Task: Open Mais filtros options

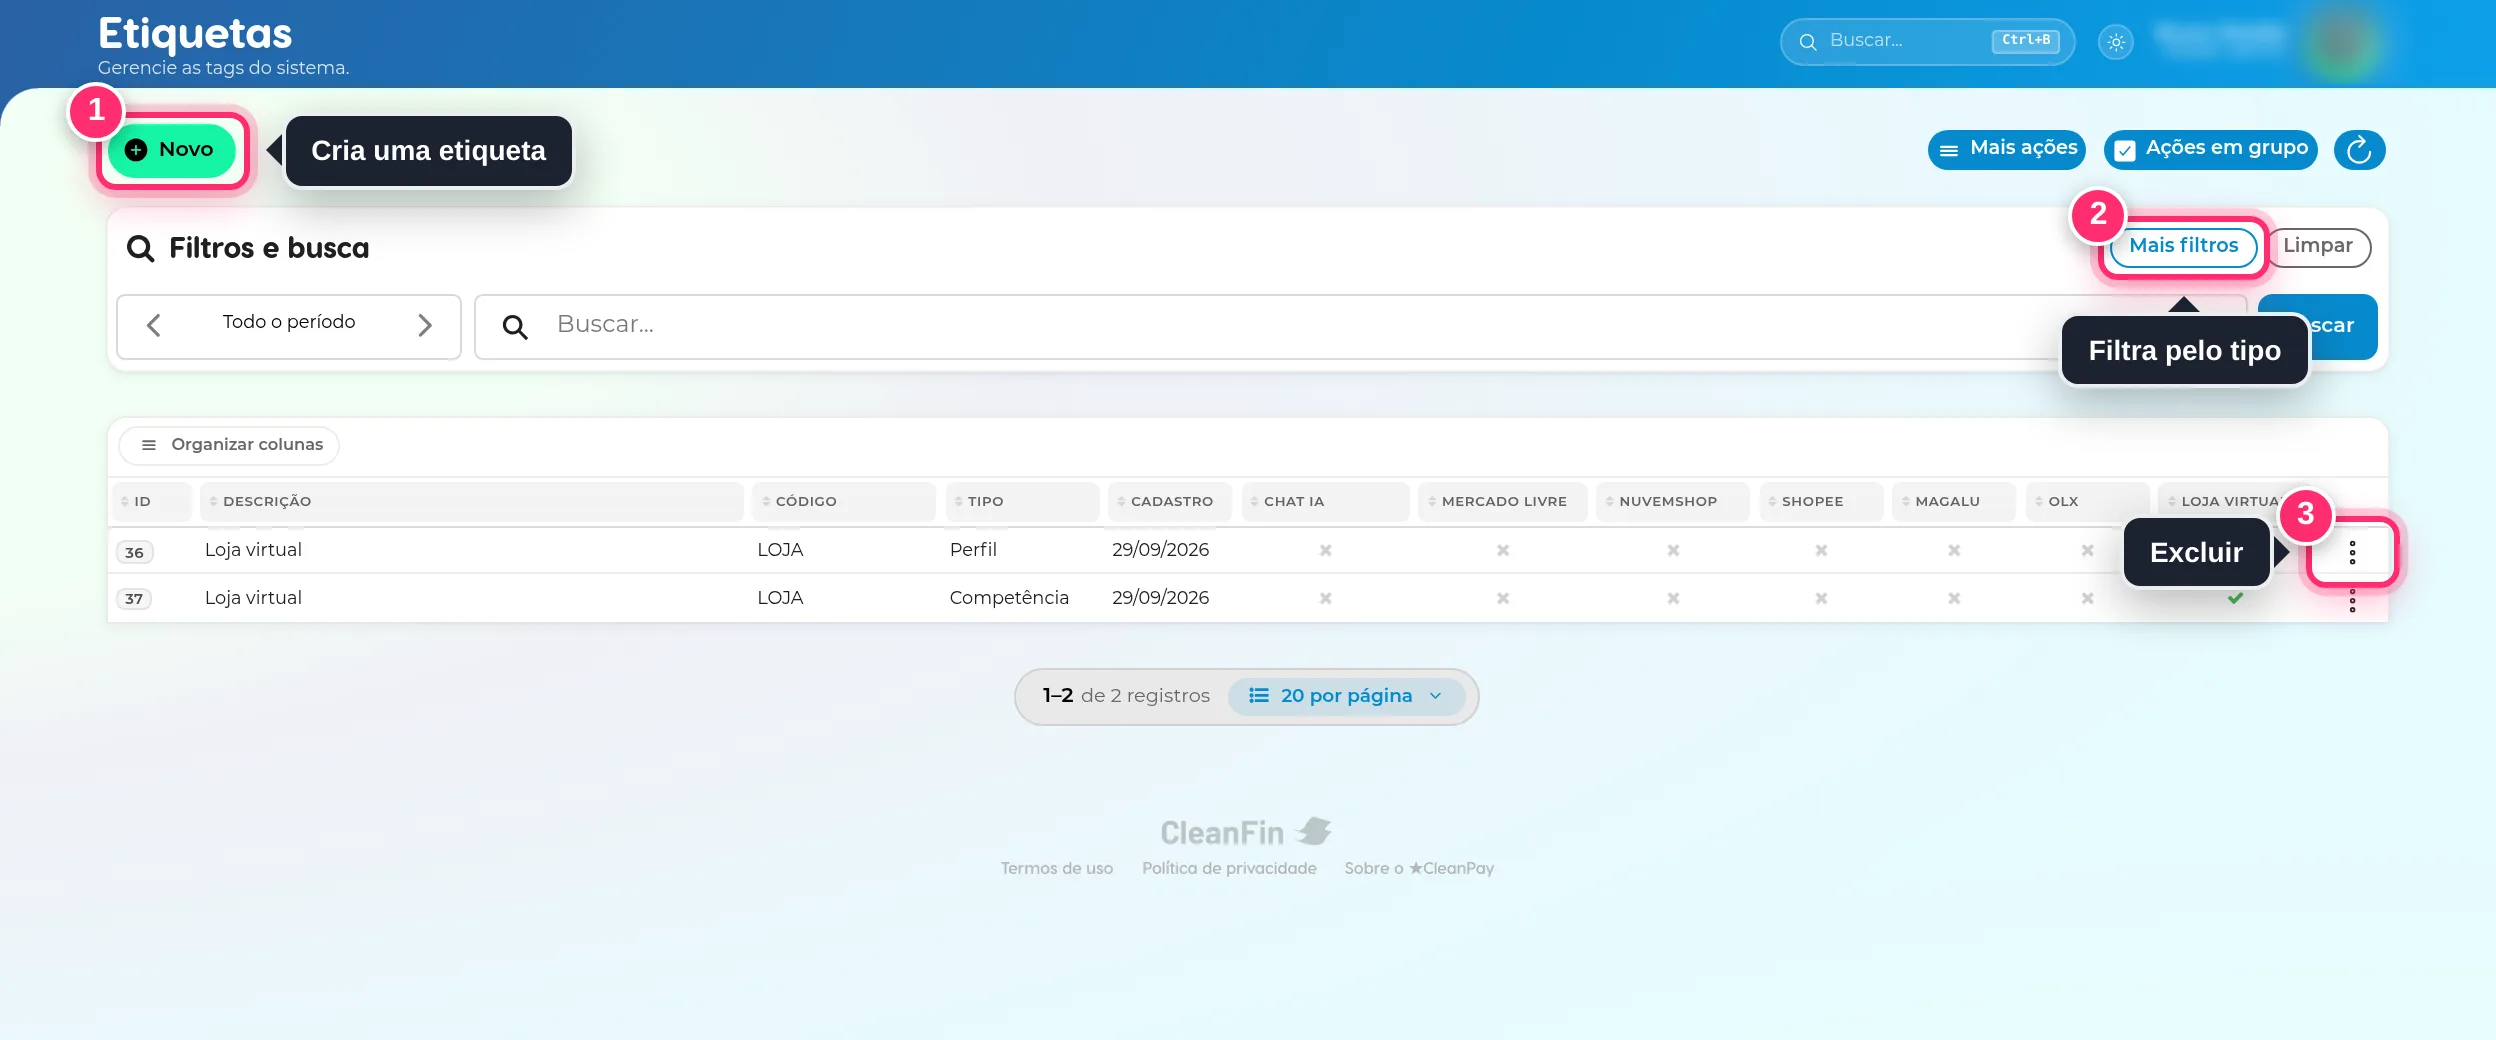Action: [2183, 246]
